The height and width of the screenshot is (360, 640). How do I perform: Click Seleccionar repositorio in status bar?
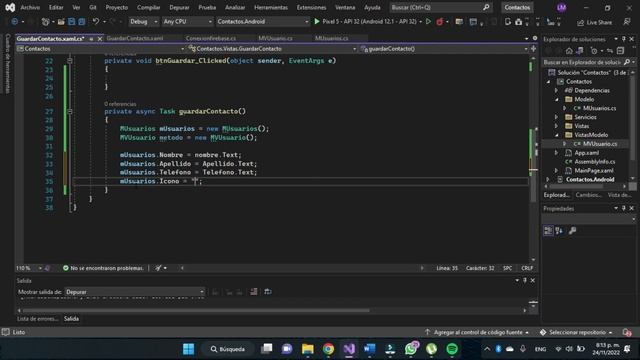tap(577, 332)
